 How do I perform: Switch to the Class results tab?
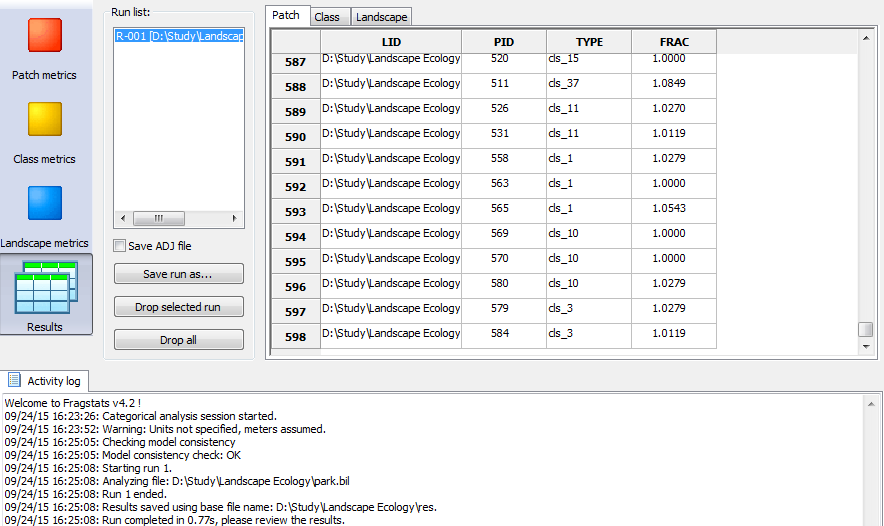(328, 17)
